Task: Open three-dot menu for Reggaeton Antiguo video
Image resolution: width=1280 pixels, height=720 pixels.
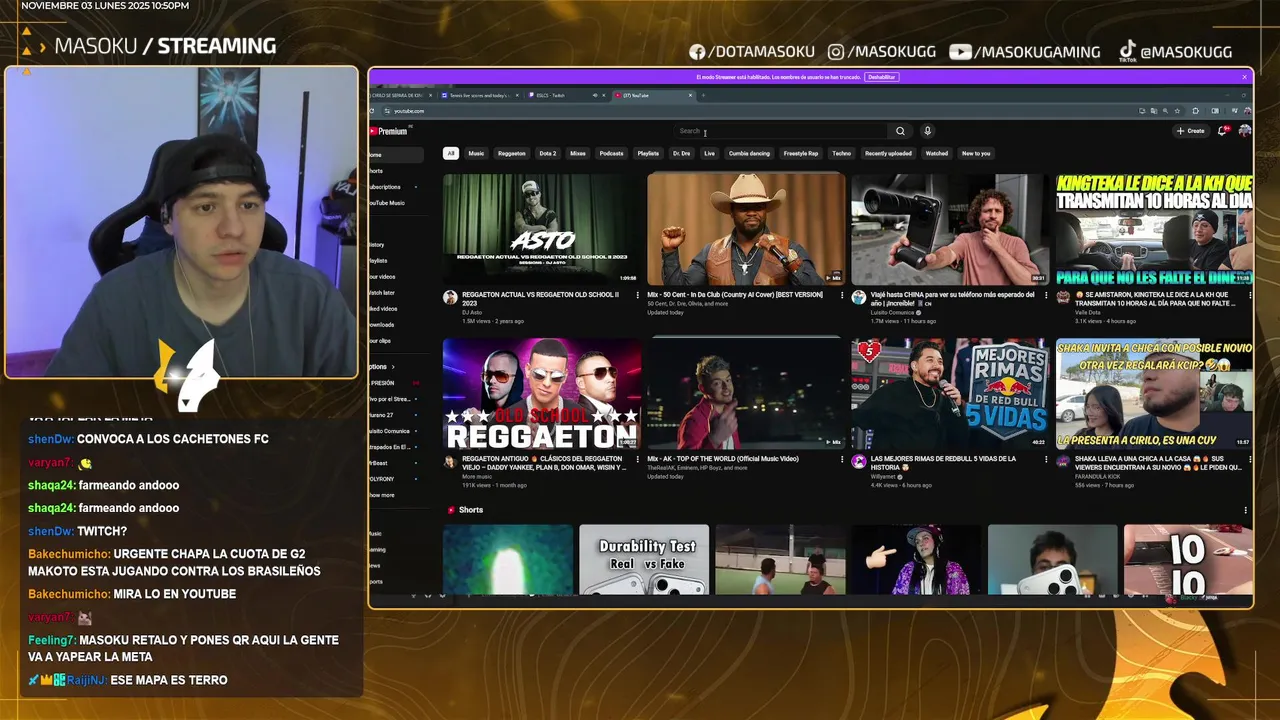Action: coord(637,460)
